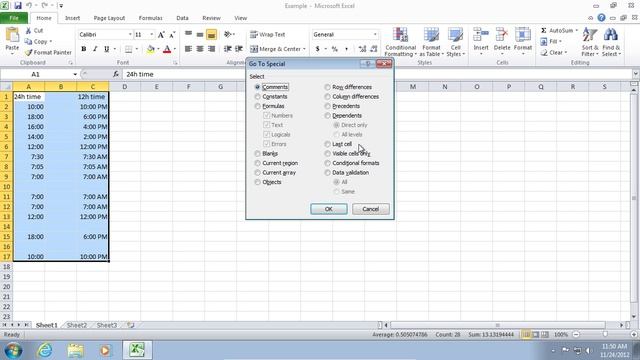Open Internet Explorer from the taskbar
The height and width of the screenshot is (360, 640).
click(44, 350)
